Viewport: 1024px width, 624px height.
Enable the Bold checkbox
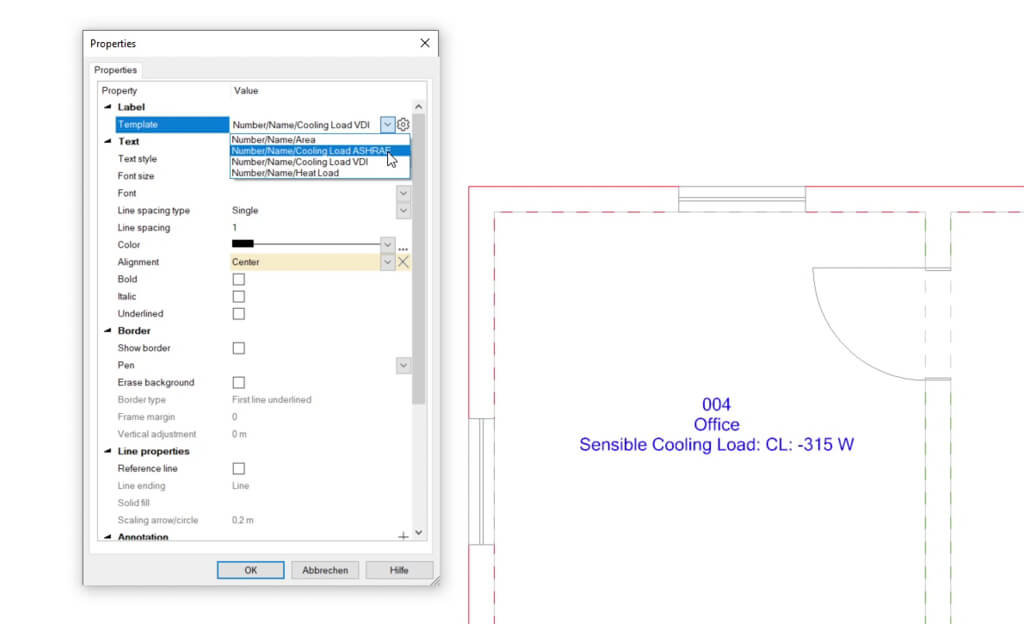point(238,279)
